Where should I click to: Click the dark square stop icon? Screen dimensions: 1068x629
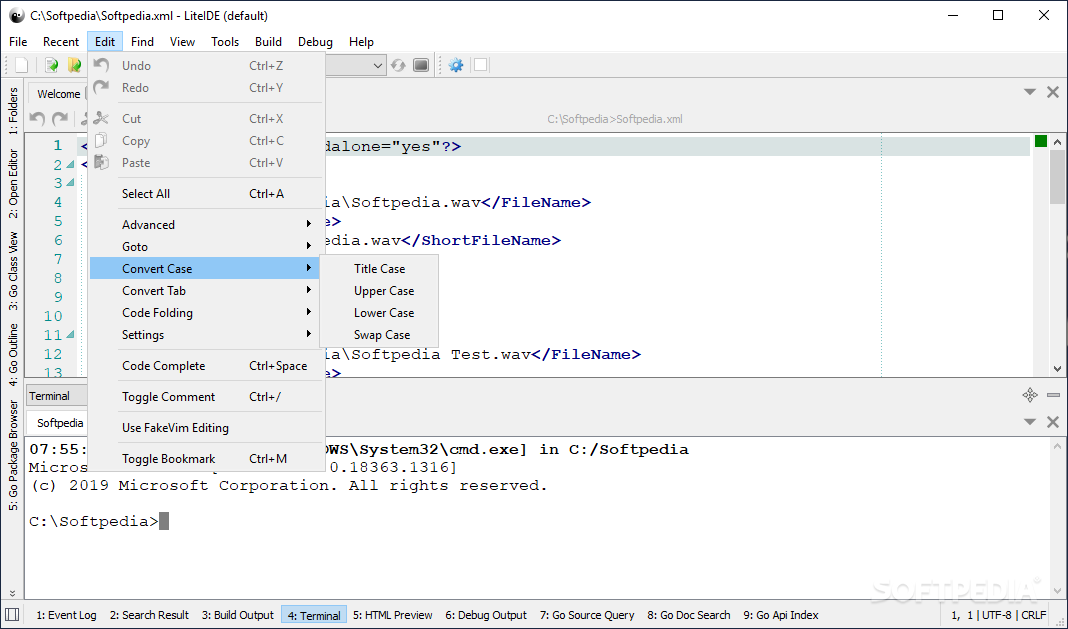(x=421, y=65)
